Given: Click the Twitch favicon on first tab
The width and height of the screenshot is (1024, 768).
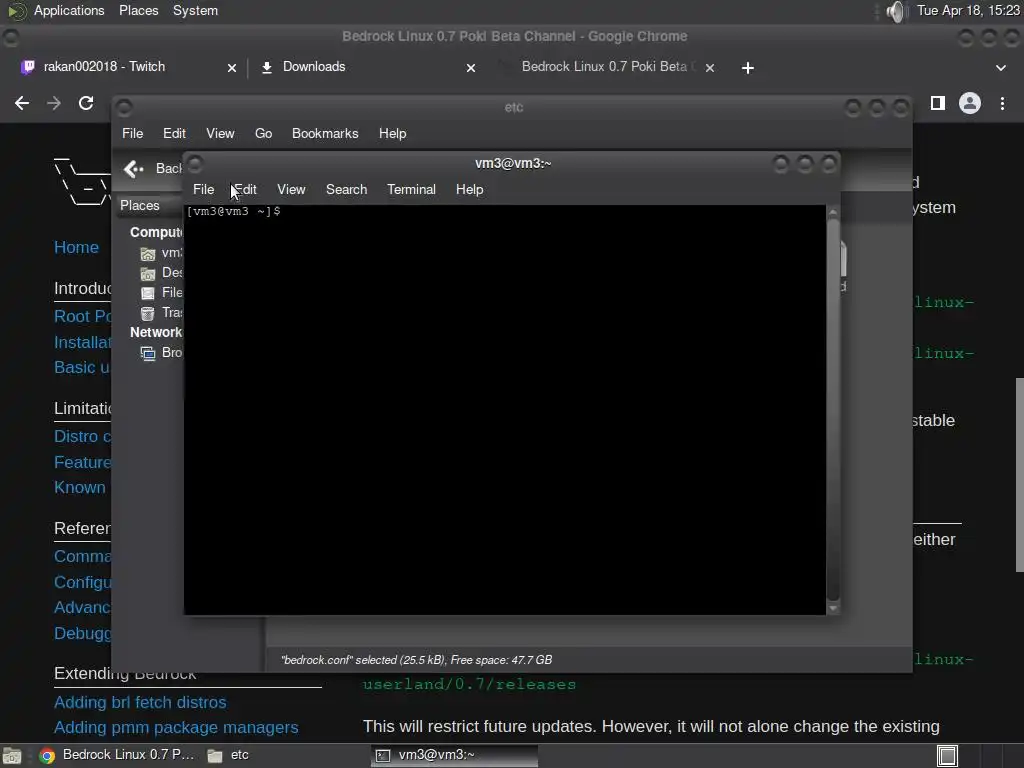Looking at the screenshot, I should pos(28,67).
